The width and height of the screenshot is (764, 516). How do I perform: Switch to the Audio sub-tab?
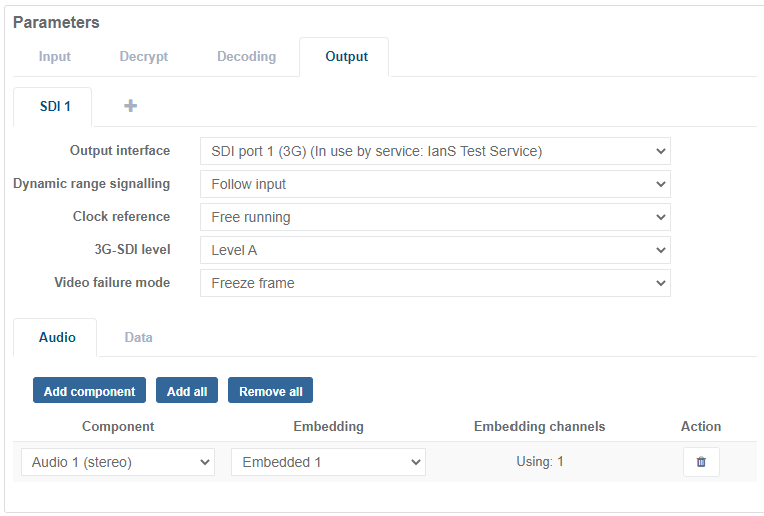click(x=57, y=338)
